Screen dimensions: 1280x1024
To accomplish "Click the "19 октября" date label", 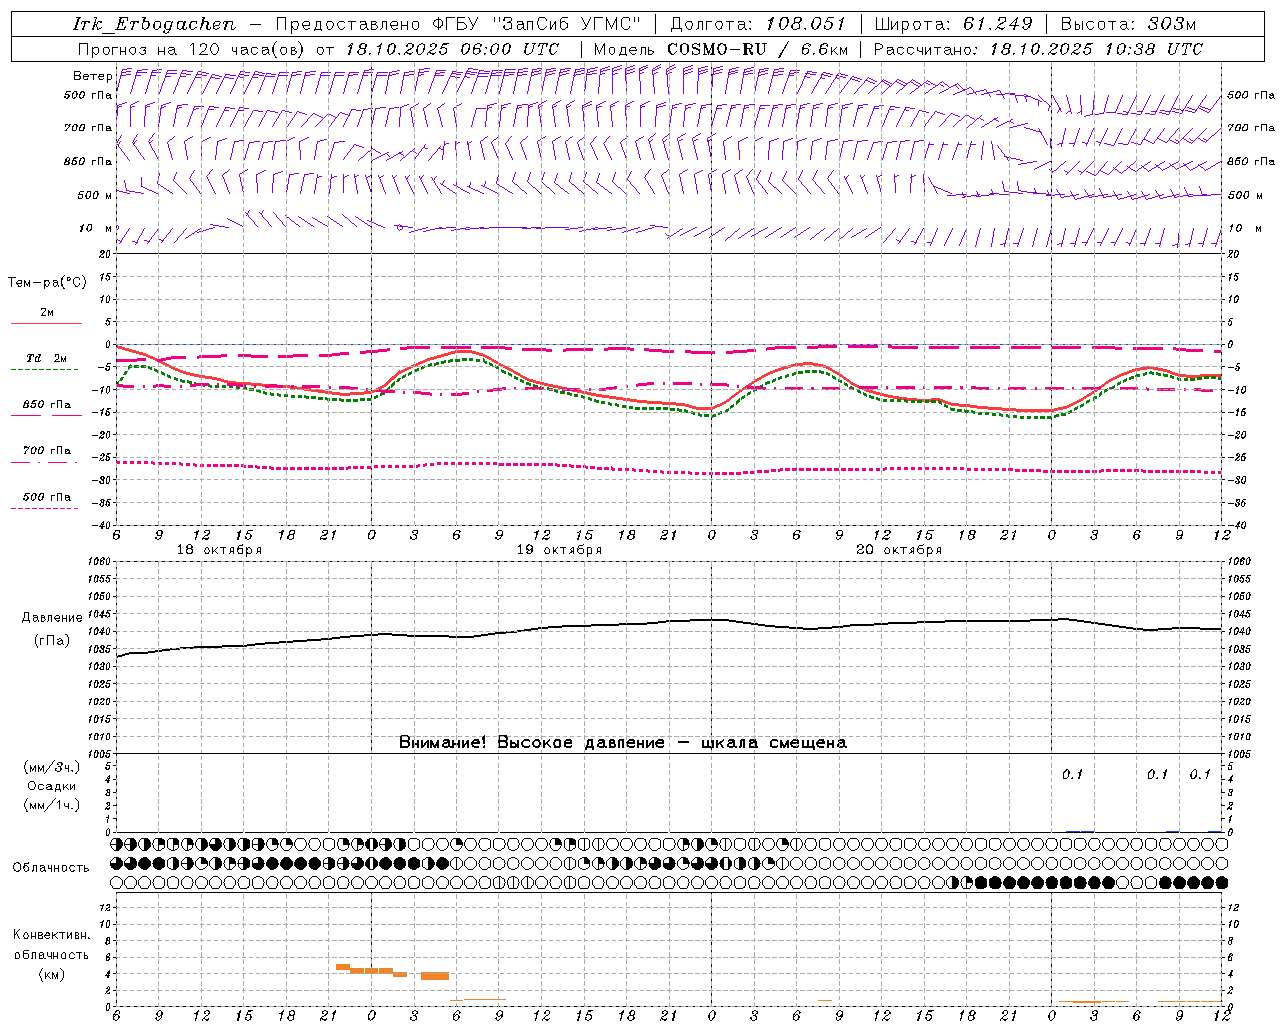I will point(560,550).
